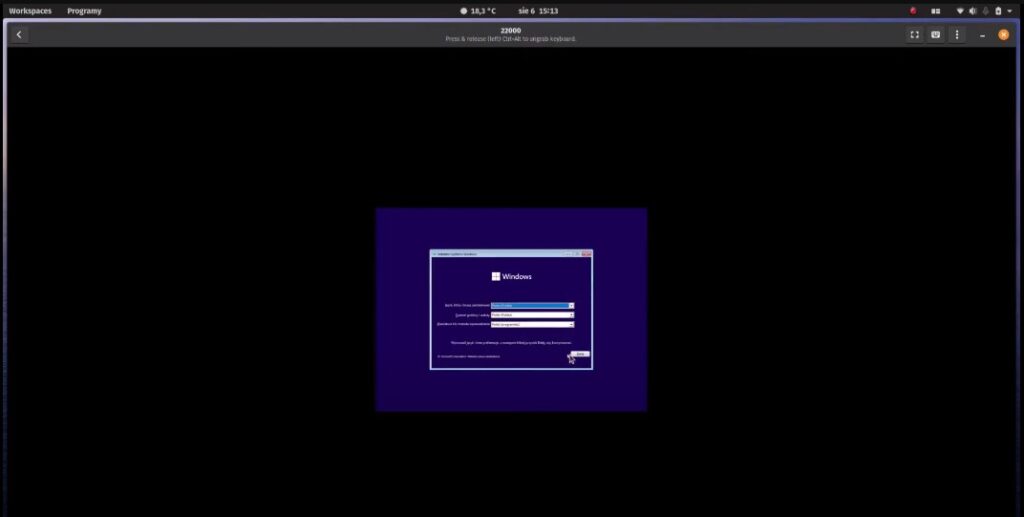Click the Wi-Fi network icon
This screenshot has height=517, width=1024.
point(960,11)
